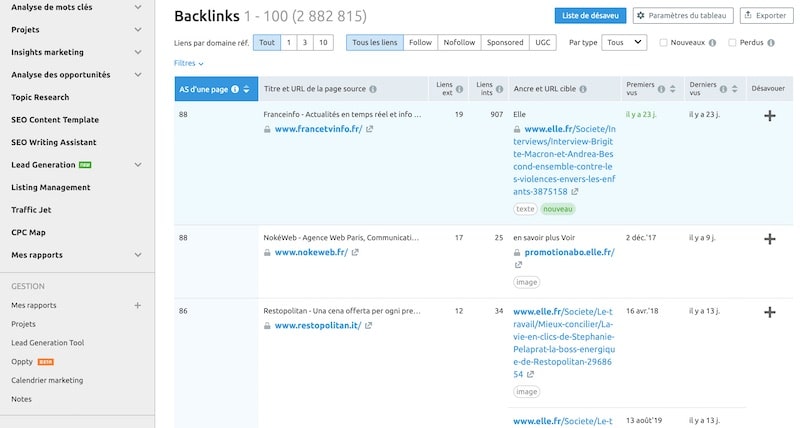
Task: Click info icon next to Liens ints
Action: pyautogui.click(x=499, y=89)
